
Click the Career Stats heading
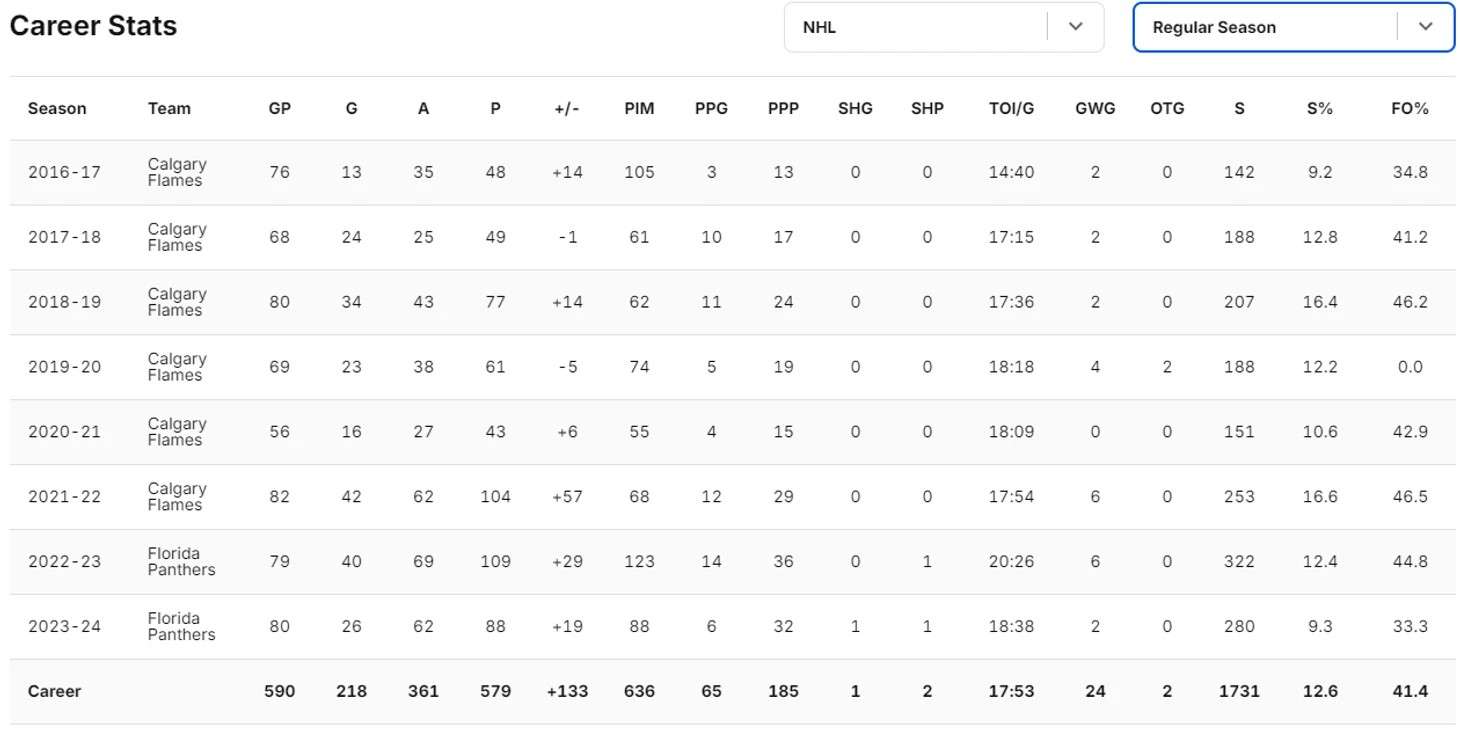[x=93, y=26]
